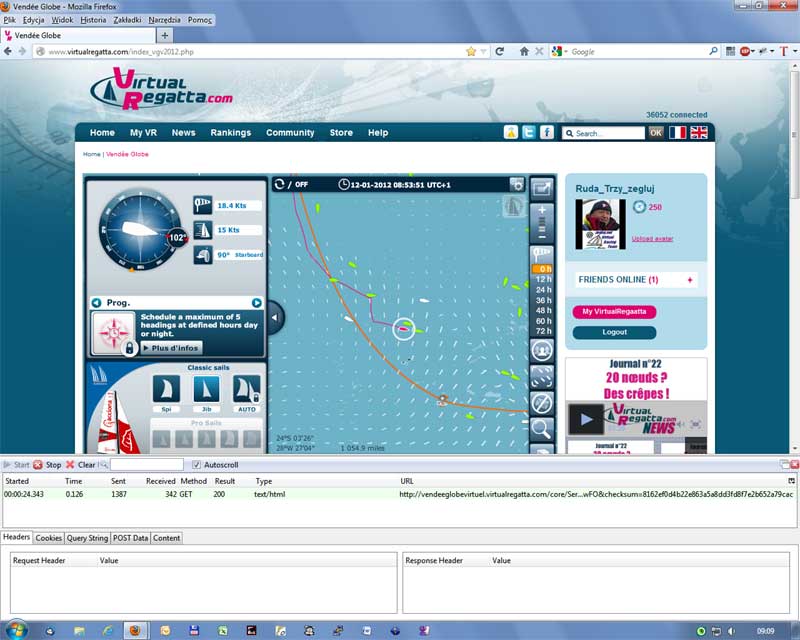
Task: Click the dashed-circle button on the map sidebar
Action: coord(542,377)
